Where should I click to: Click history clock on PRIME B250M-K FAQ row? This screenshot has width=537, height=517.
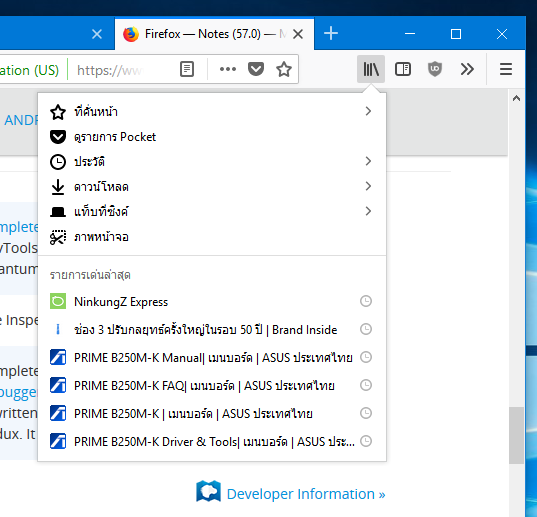tap(366, 385)
